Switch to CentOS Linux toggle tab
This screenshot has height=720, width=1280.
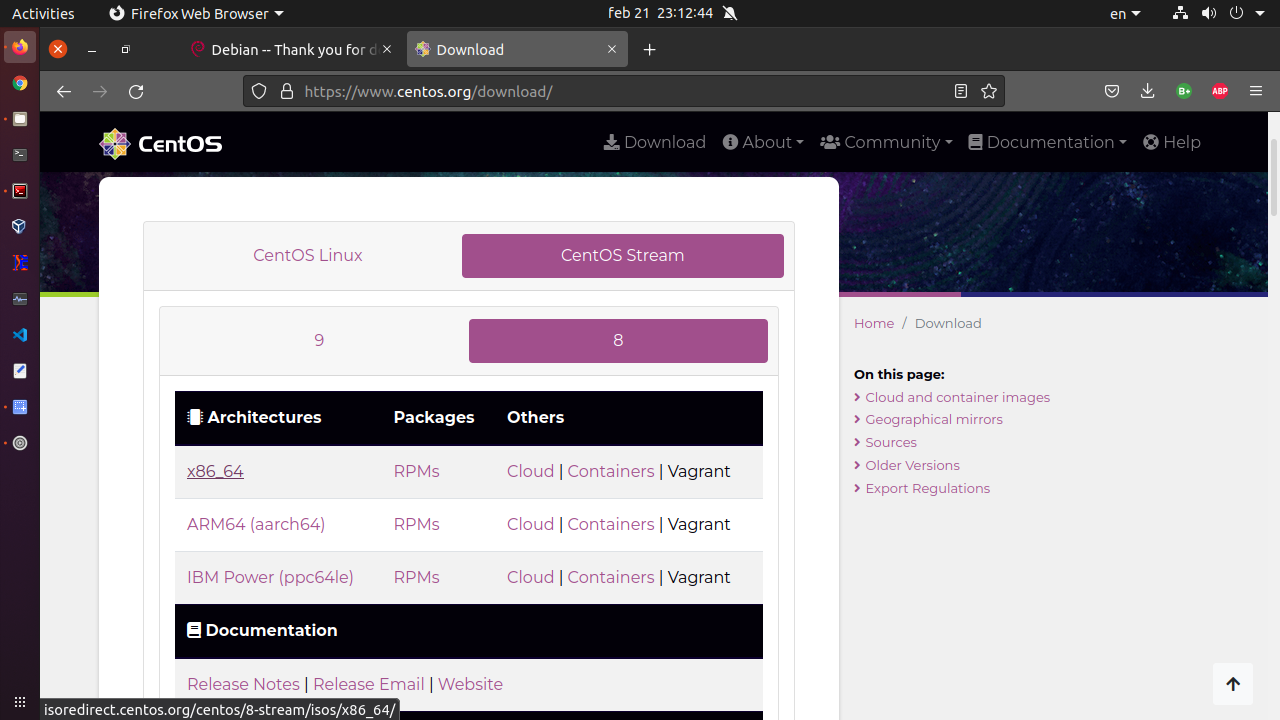pyautogui.click(x=307, y=256)
